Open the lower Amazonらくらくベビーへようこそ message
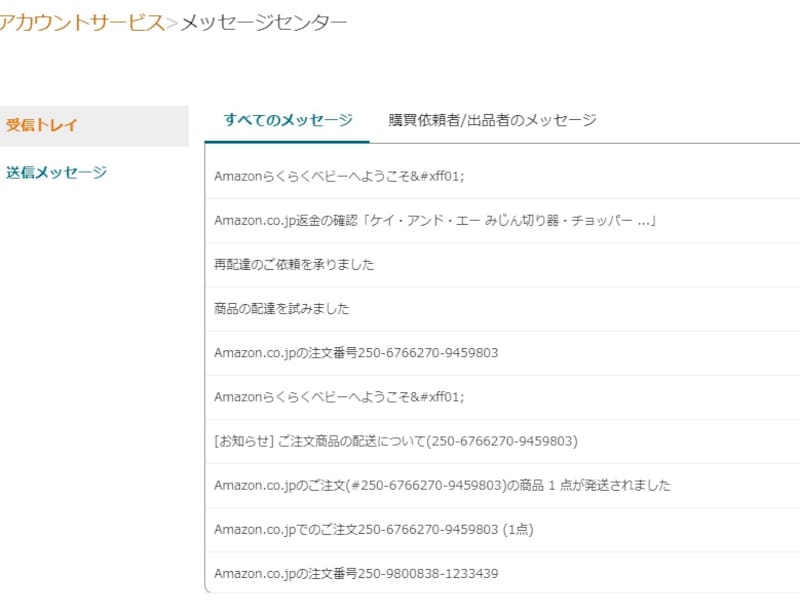Screen dimensions: 800x614 [339, 397]
